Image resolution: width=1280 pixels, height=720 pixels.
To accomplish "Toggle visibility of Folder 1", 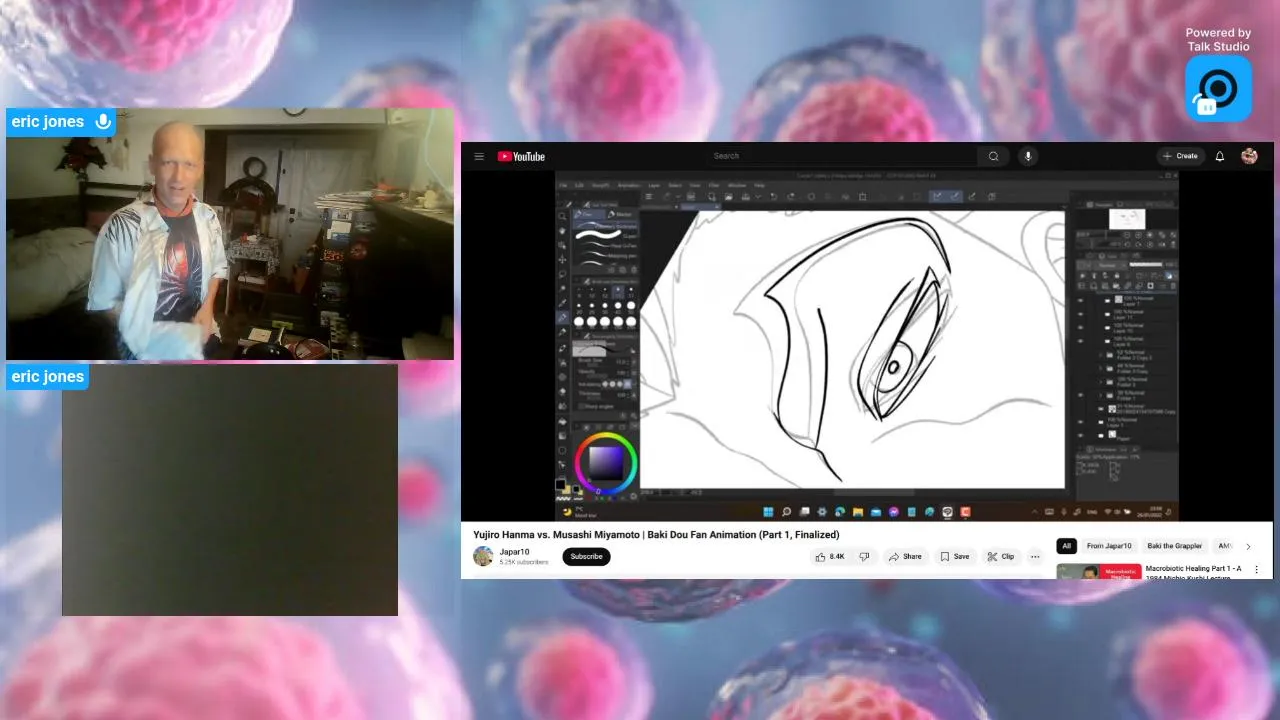I will pos(1080,395).
